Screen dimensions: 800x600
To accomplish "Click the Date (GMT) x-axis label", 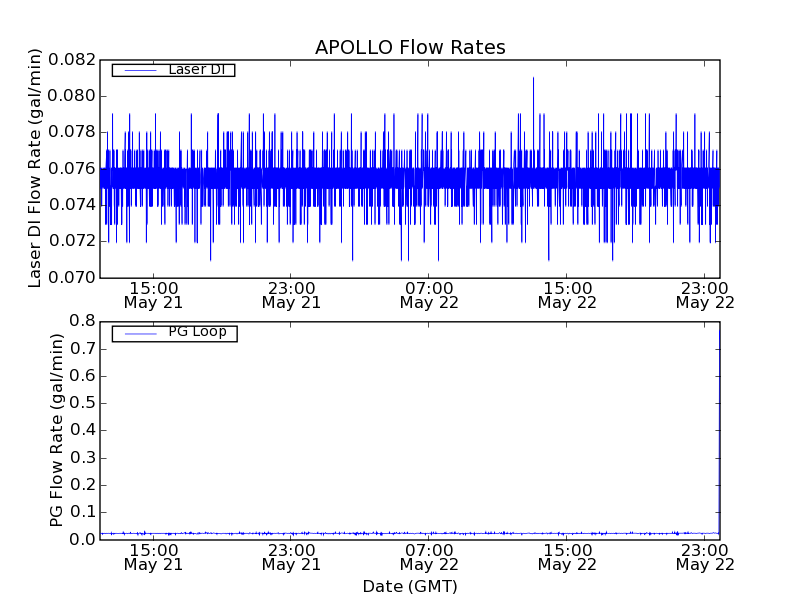I will (410, 586).
